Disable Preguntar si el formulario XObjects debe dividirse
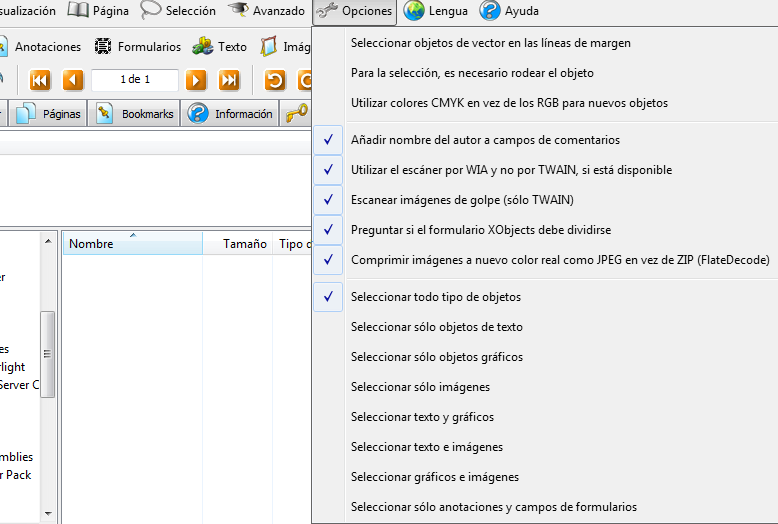This screenshot has height=524, width=778. click(545, 230)
